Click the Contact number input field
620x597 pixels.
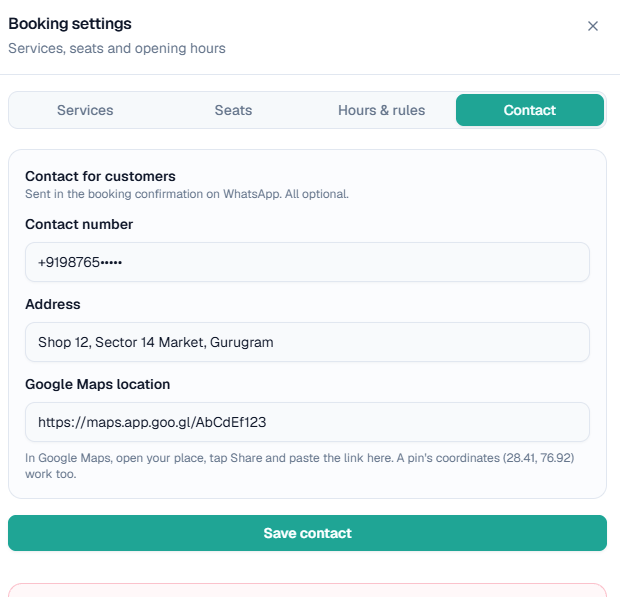307,262
